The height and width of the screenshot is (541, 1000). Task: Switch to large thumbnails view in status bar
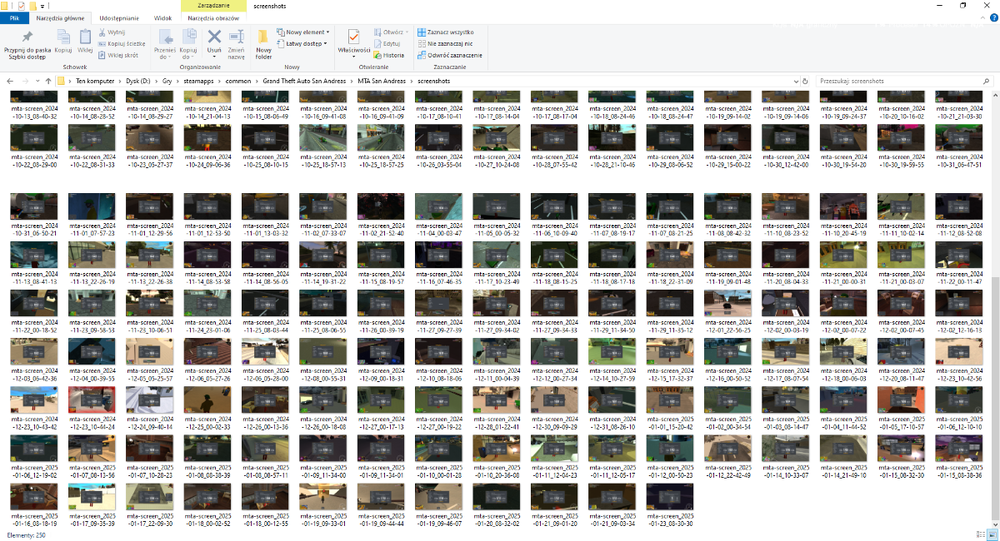point(992,535)
